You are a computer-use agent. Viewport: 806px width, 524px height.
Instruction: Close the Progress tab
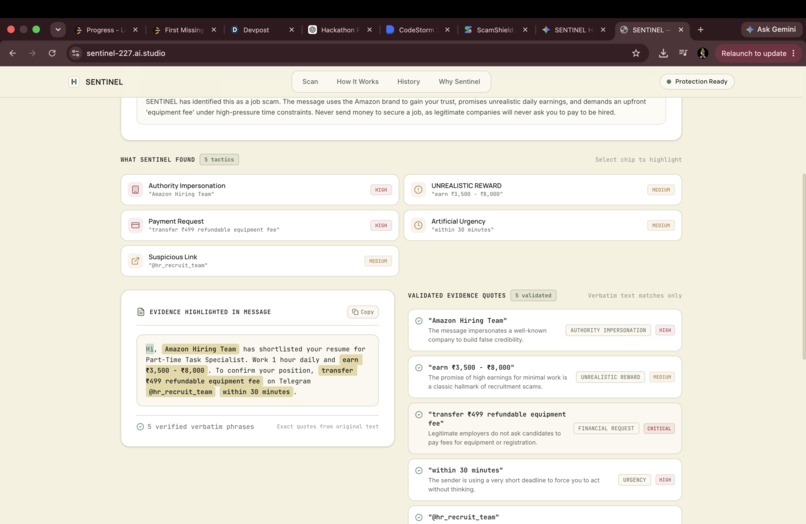[x=135, y=30]
